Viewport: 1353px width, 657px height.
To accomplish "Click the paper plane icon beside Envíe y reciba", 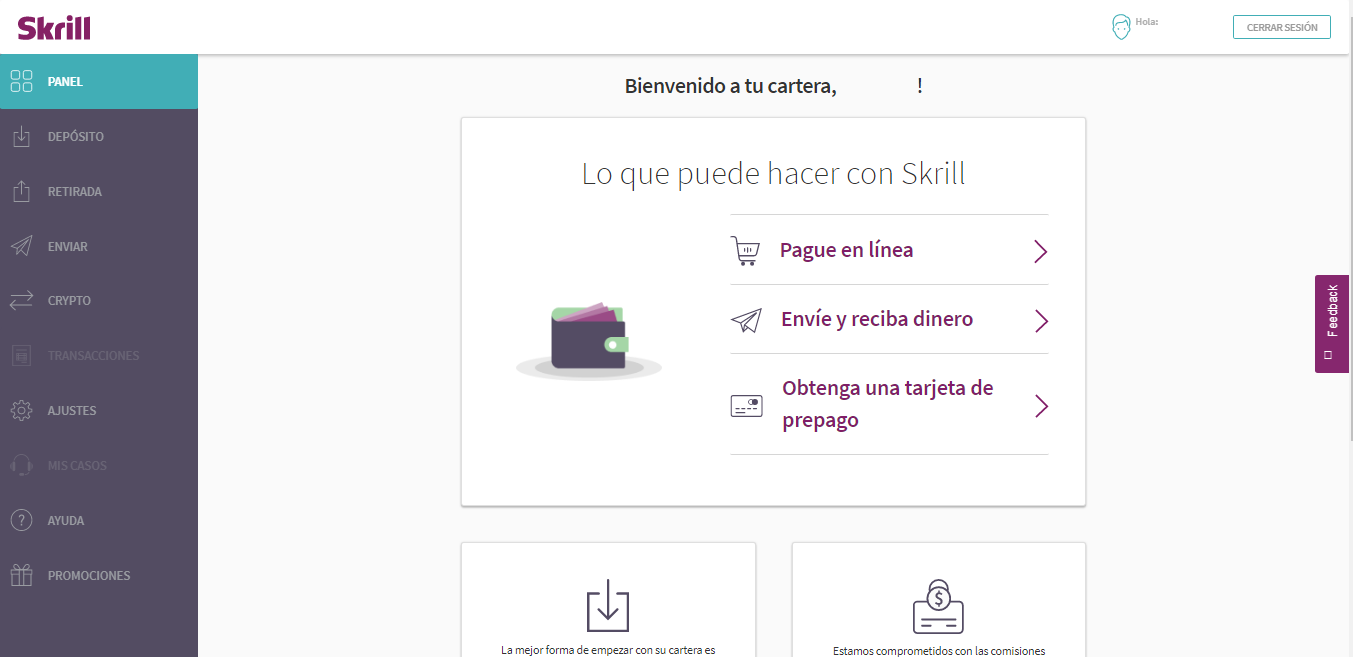I will pyautogui.click(x=746, y=320).
